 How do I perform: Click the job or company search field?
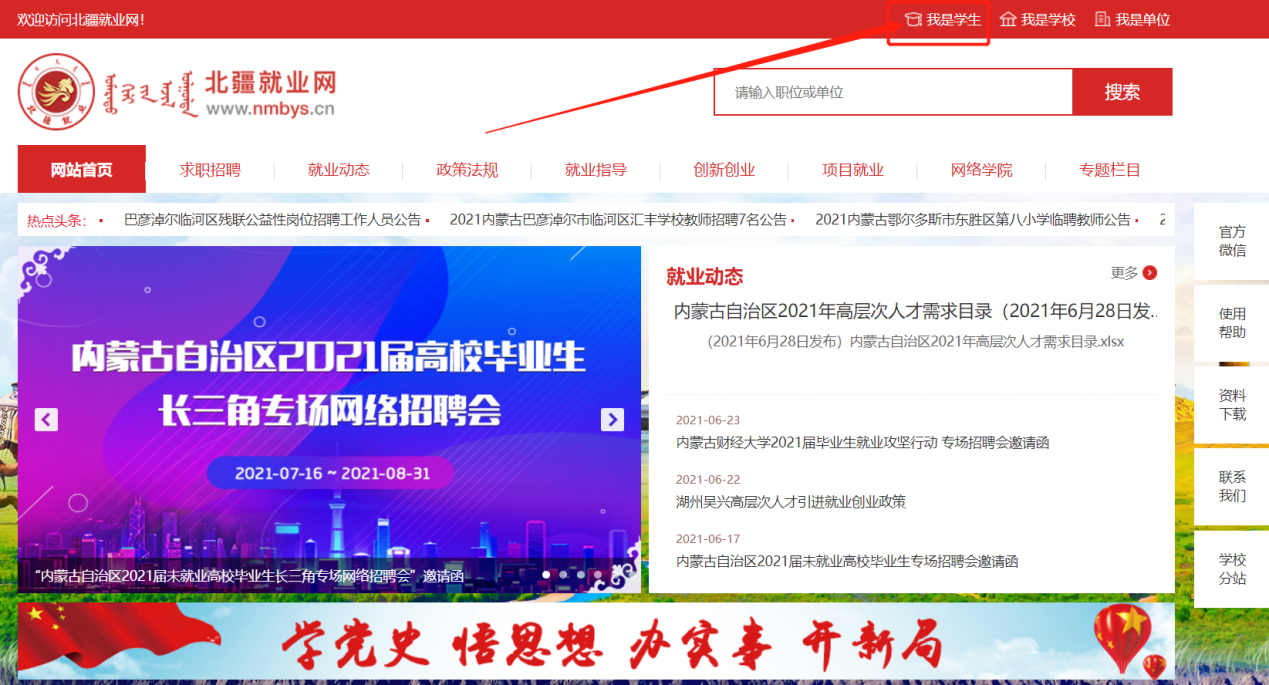coord(892,92)
